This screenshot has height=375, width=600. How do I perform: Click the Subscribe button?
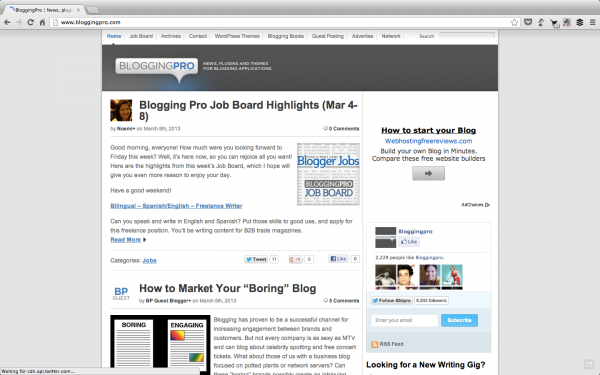click(x=459, y=320)
